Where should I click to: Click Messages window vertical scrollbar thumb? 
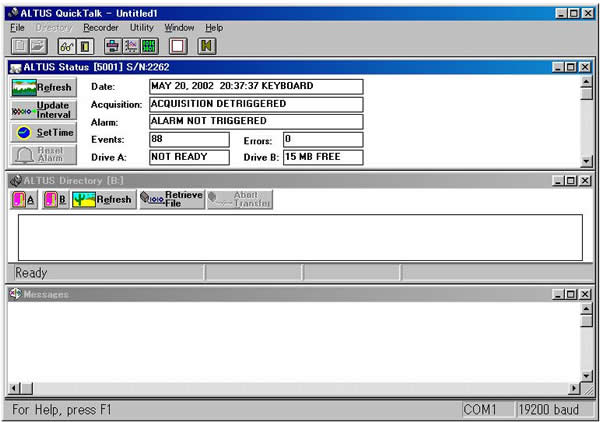[586, 321]
